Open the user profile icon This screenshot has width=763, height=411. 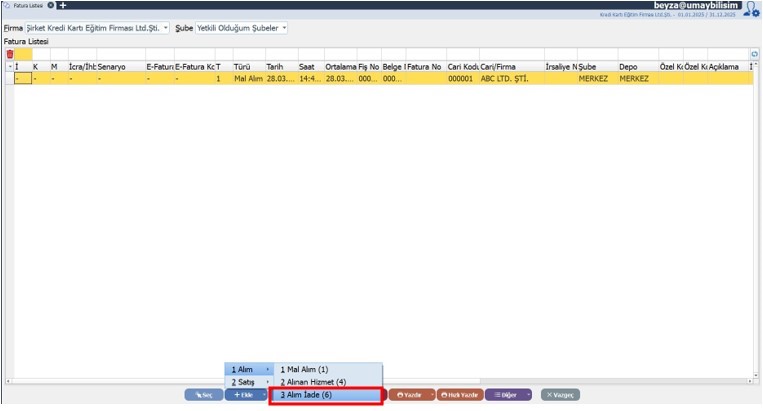(x=752, y=9)
